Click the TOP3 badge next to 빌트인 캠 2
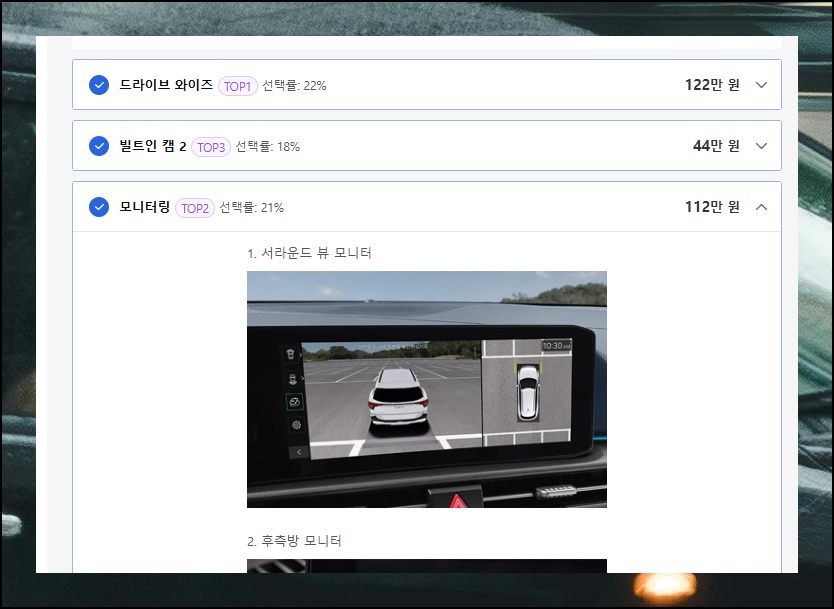Image resolution: width=834 pixels, height=609 pixels. point(211,147)
